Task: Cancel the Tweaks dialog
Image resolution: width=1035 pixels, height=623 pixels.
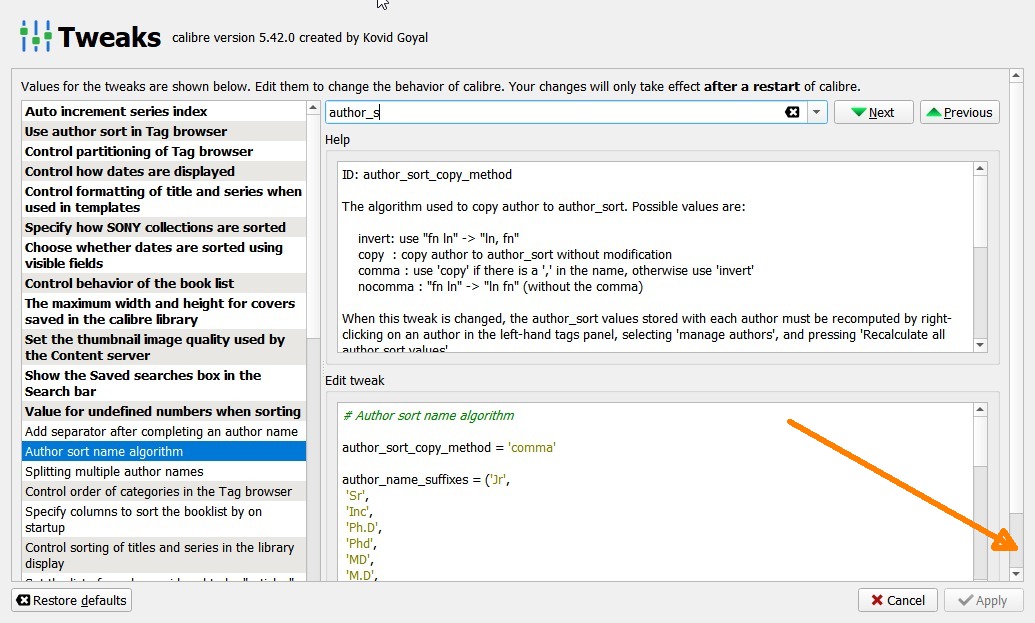Action: 898,600
